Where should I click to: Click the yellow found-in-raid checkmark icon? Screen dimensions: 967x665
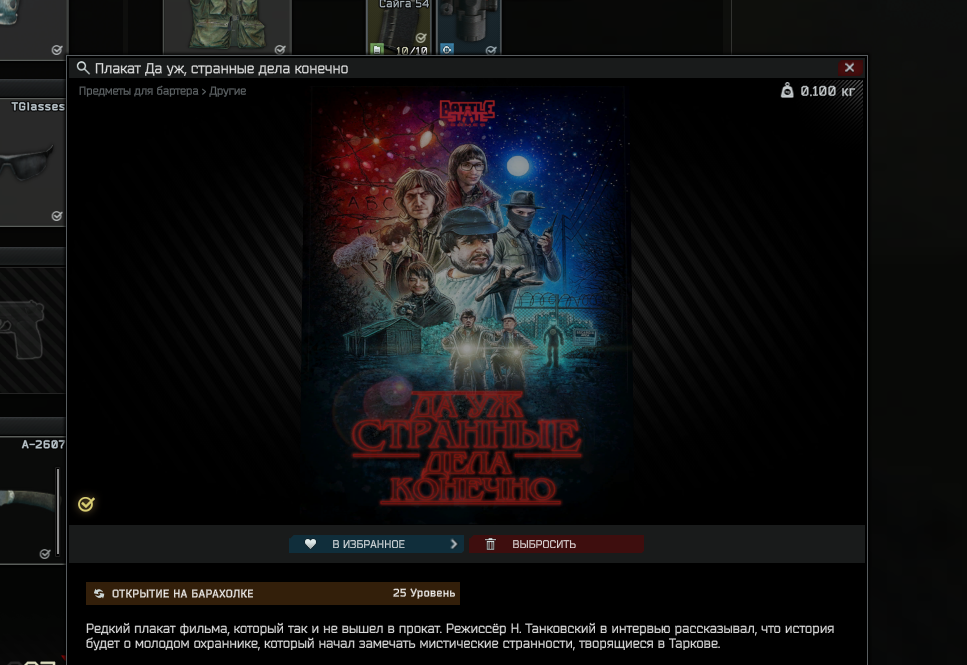86,504
